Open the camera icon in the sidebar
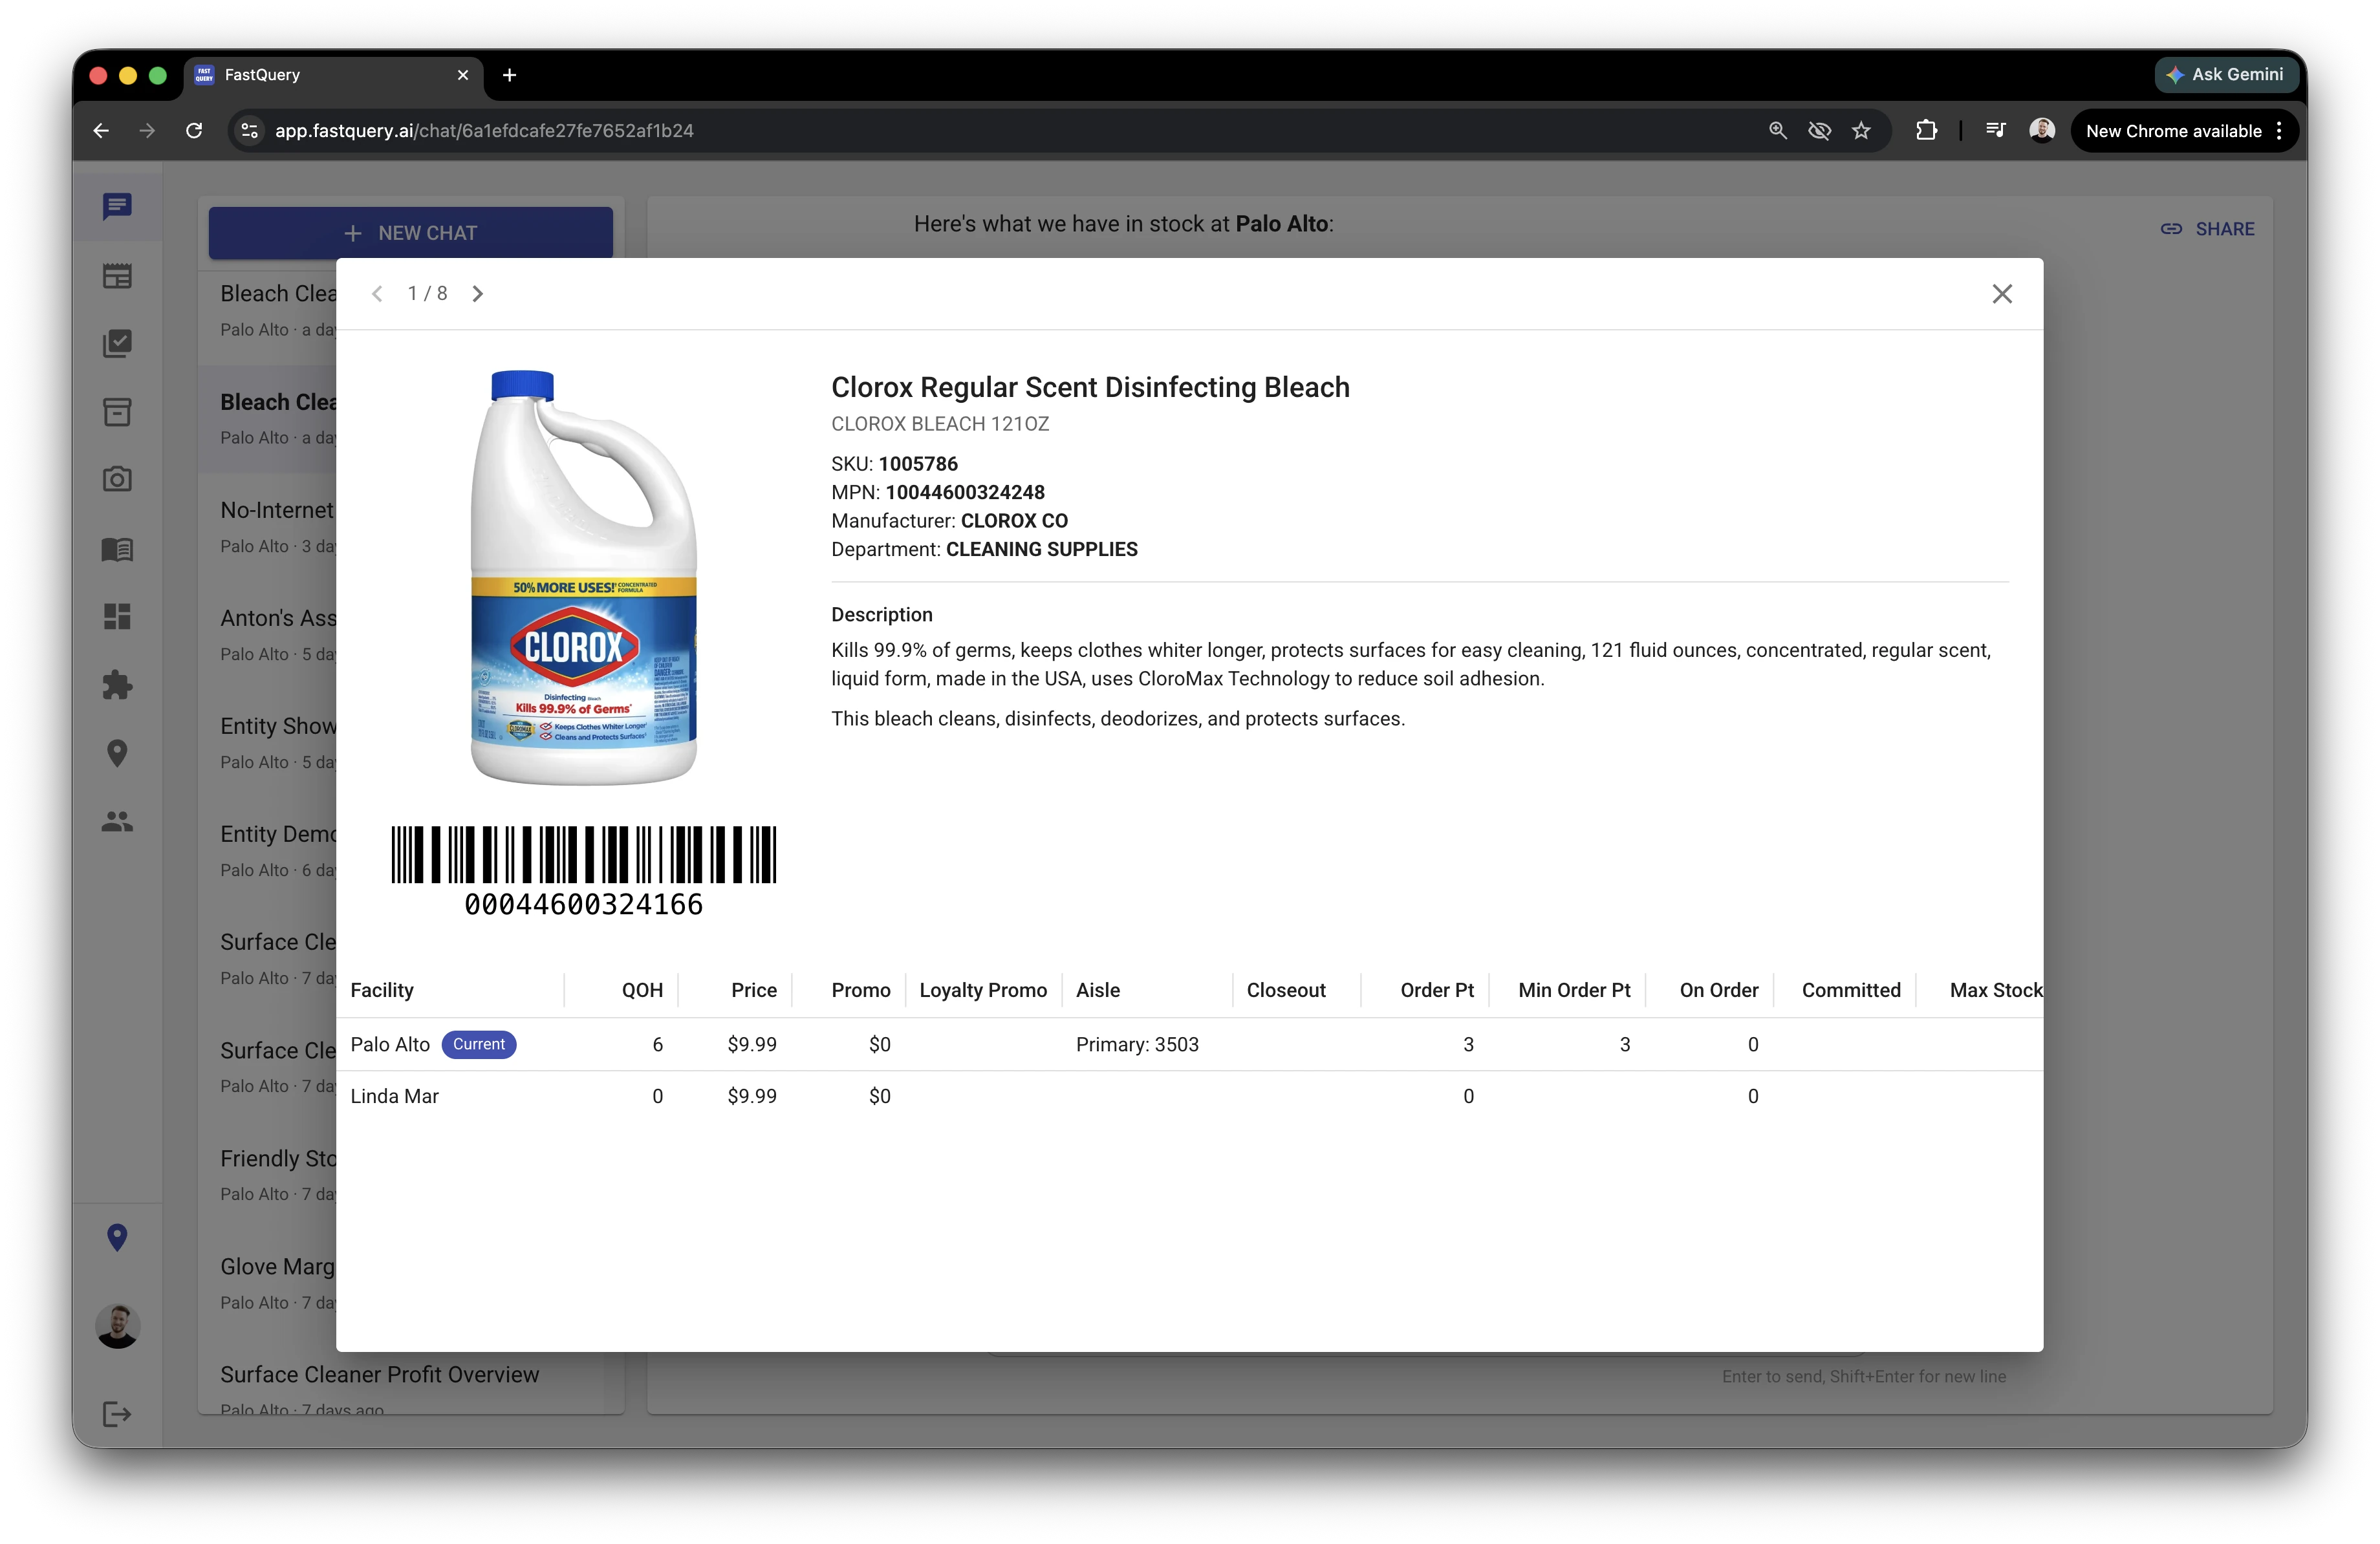Image resolution: width=2380 pixels, height=1544 pixels. tap(117, 479)
